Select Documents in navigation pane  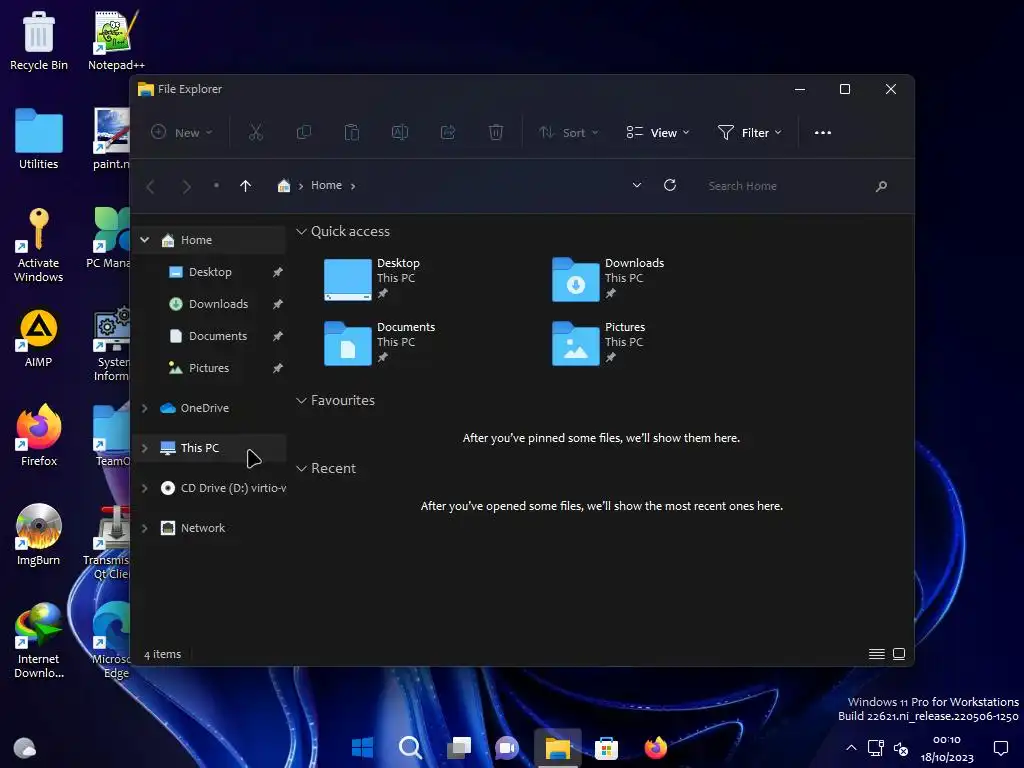coord(218,336)
